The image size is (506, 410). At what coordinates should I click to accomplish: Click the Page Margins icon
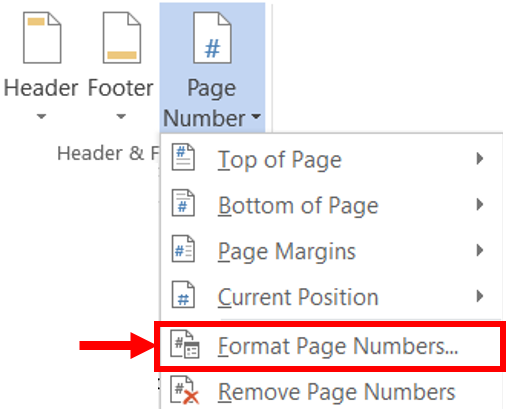click(x=183, y=249)
